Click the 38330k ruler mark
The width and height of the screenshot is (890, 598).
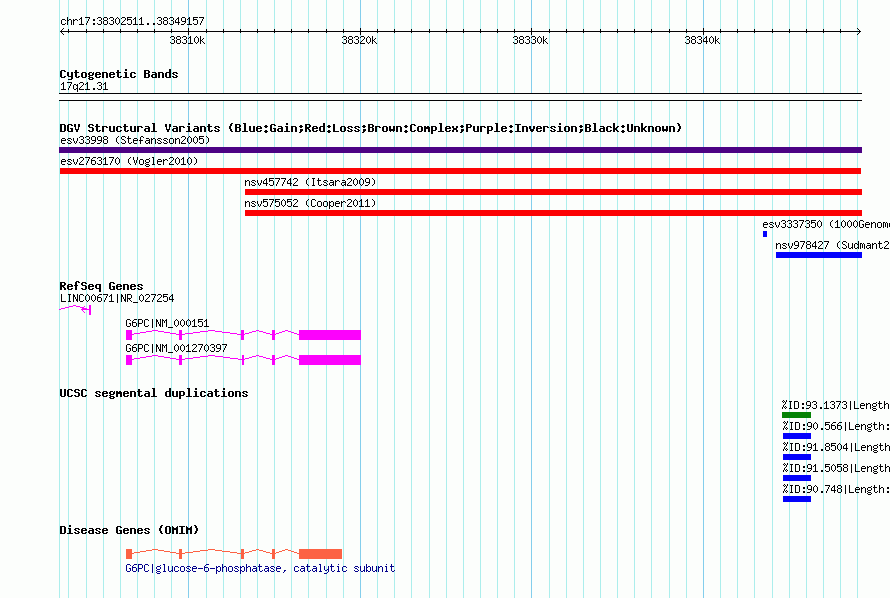point(530,40)
